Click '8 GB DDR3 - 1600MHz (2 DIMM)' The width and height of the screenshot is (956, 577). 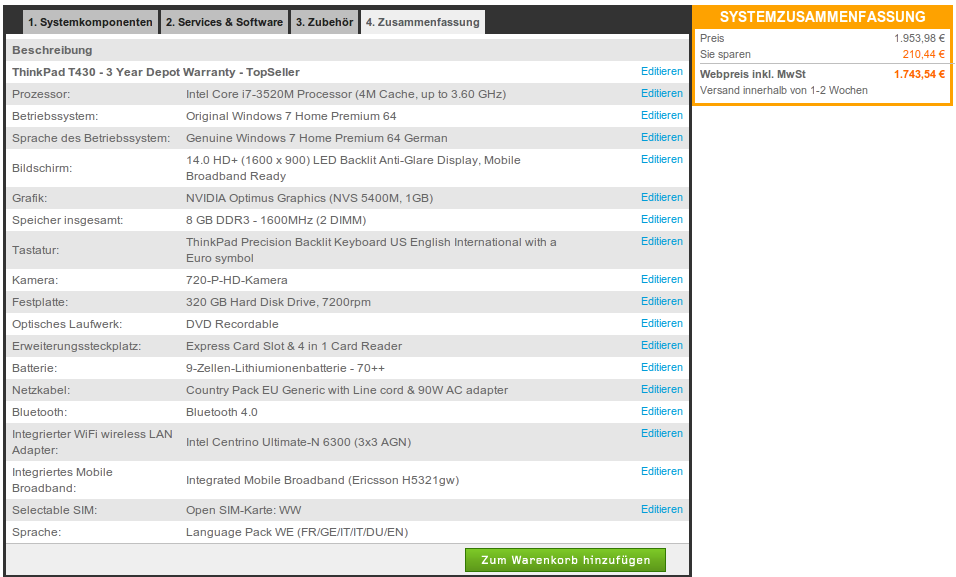(x=276, y=220)
